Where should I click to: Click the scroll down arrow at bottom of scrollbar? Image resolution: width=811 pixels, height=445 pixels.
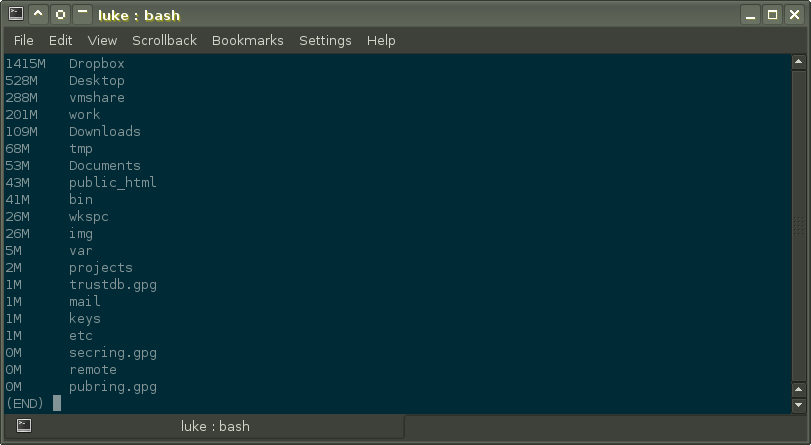tap(799, 404)
